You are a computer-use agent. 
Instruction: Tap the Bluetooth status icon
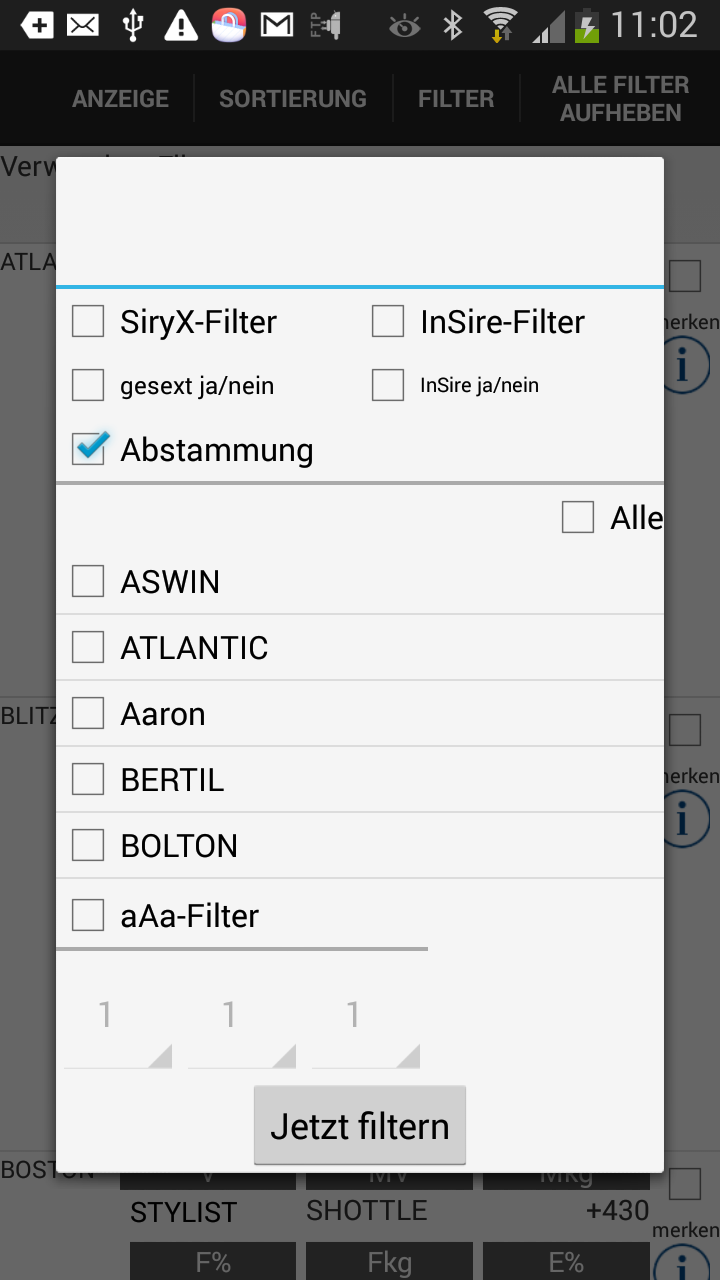pos(453,25)
